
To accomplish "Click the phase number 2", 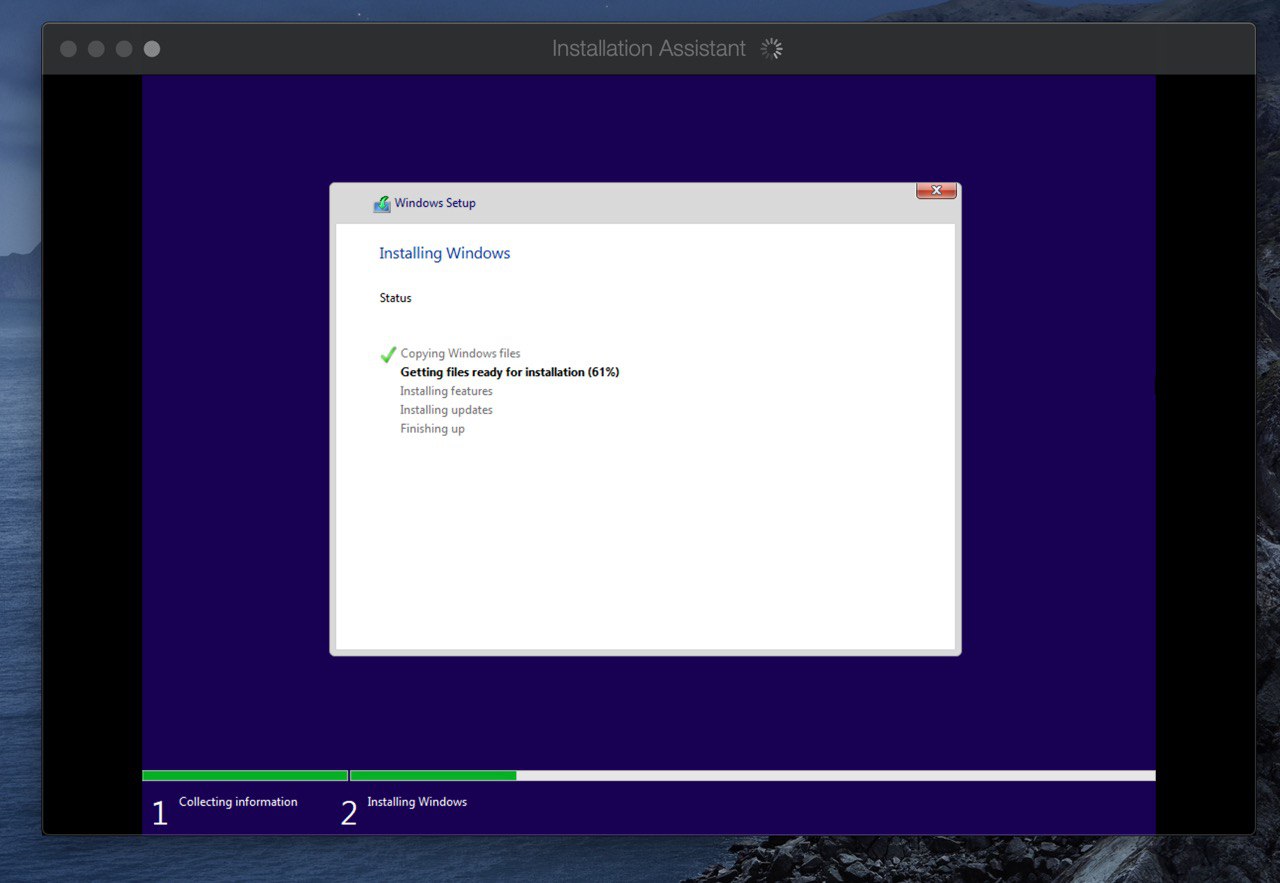I will [x=348, y=813].
